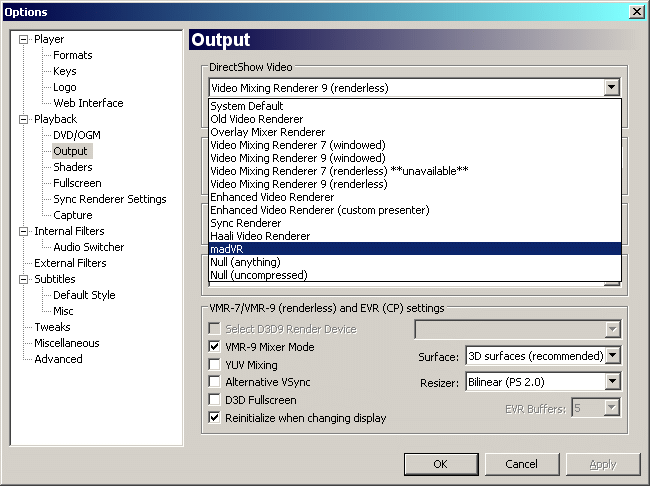Go to Web Interface settings
Screen dimensions: 650x486
tap(88, 103)
